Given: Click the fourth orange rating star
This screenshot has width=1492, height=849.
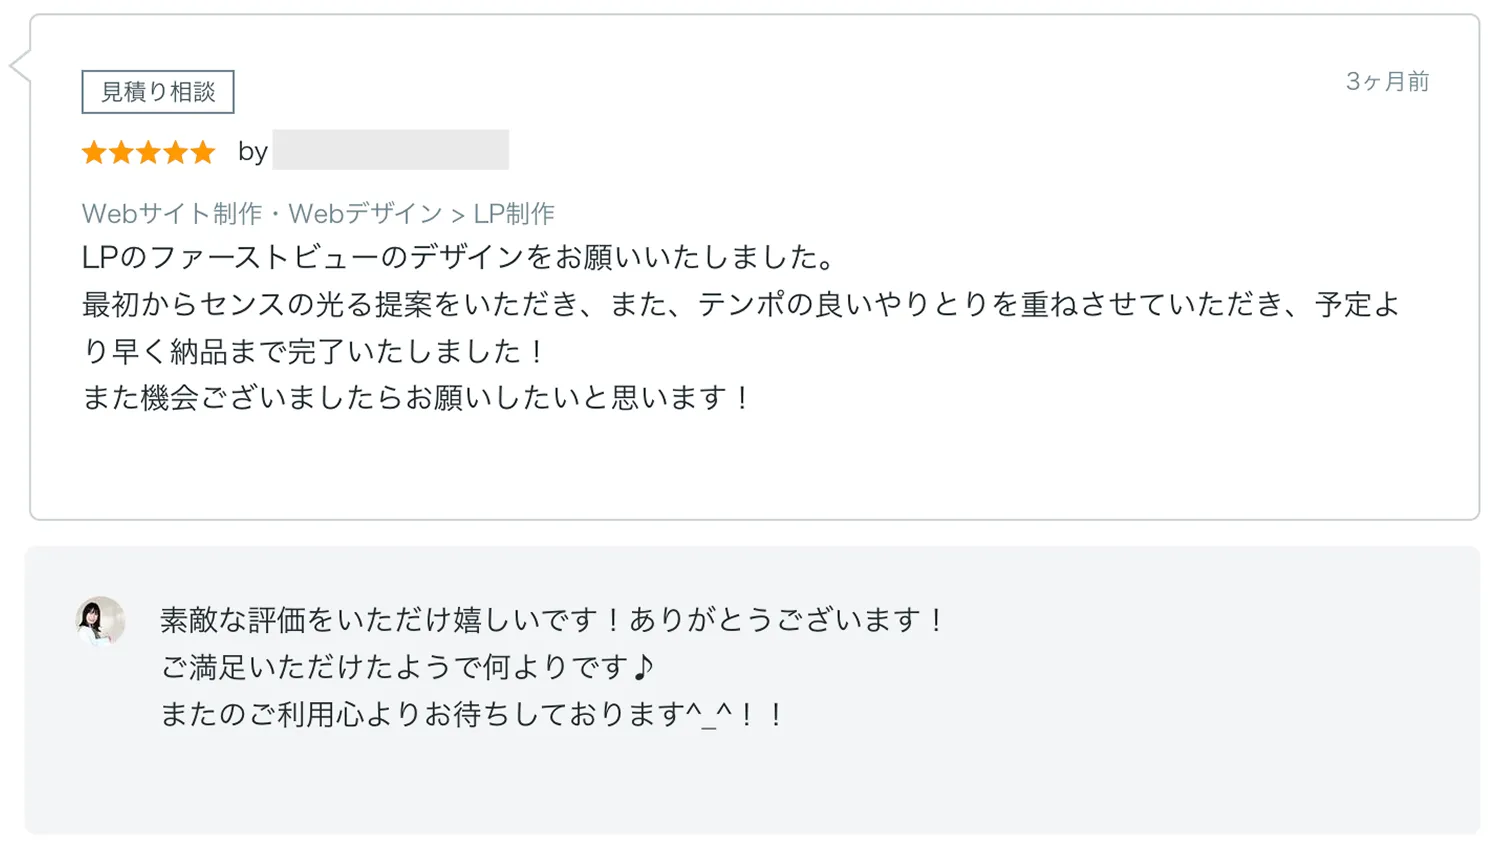Looking at the screenshot, I should click(x=176, y=153).
